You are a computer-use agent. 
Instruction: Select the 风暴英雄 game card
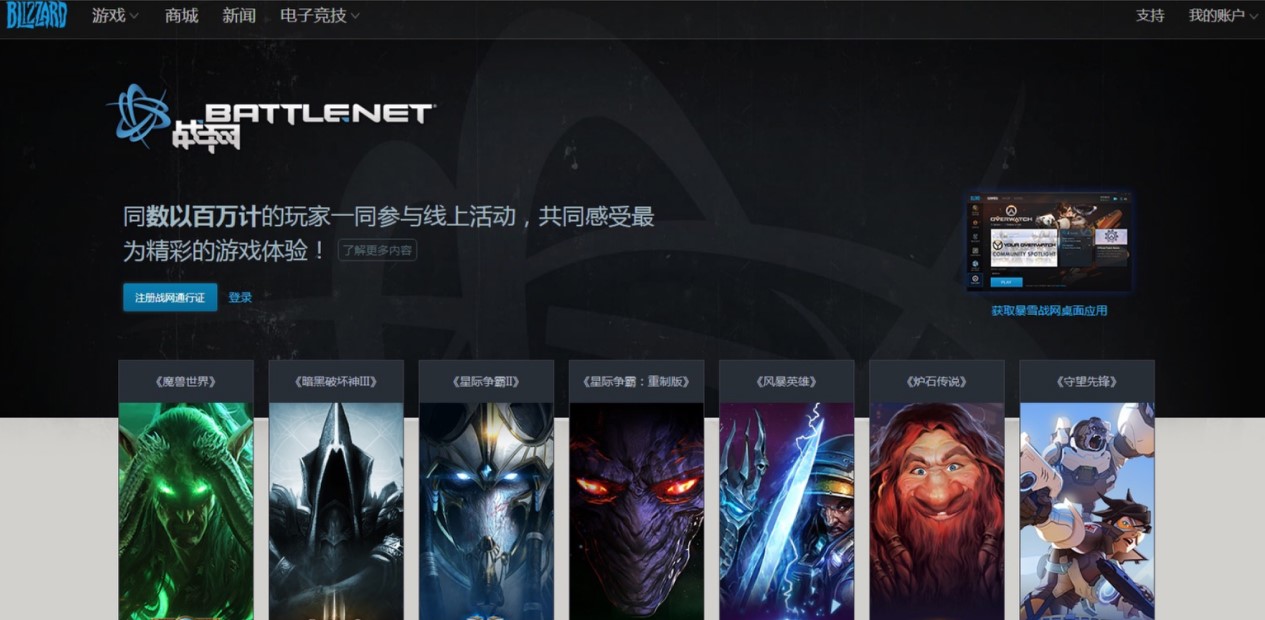click(786, 490)
